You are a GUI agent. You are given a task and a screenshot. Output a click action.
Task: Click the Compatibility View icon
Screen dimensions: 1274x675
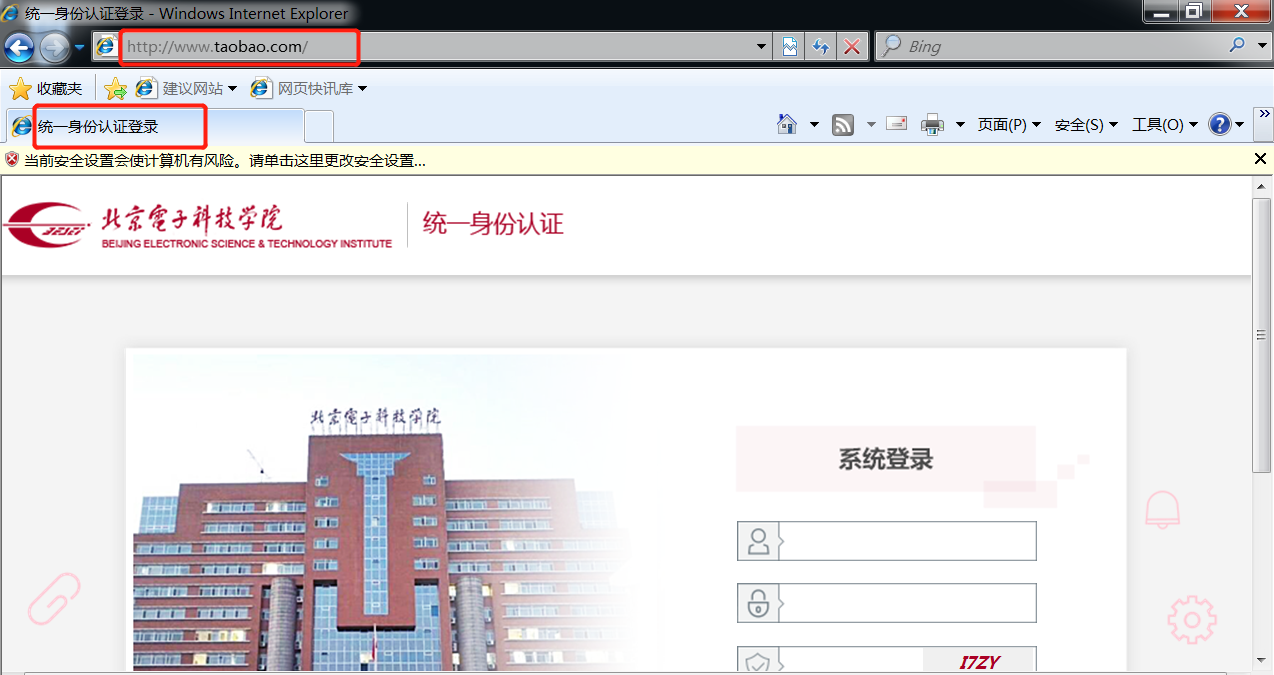[x=789, y=47]
